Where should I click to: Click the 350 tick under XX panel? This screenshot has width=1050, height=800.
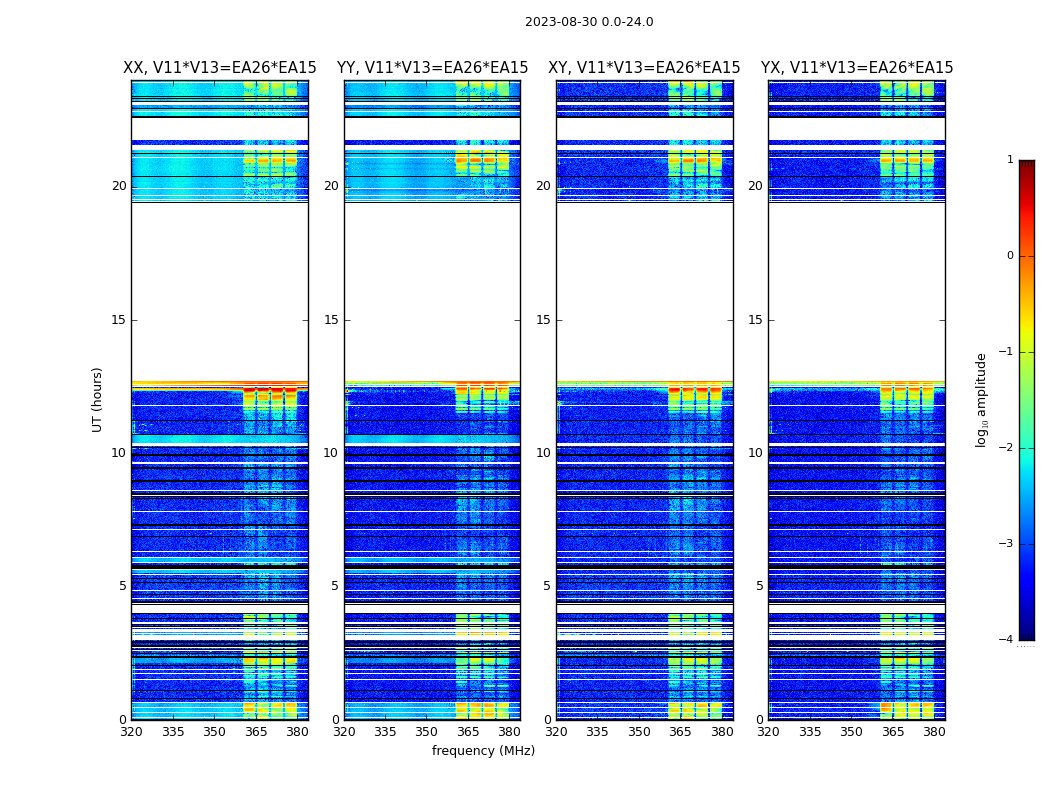[214, 732]
